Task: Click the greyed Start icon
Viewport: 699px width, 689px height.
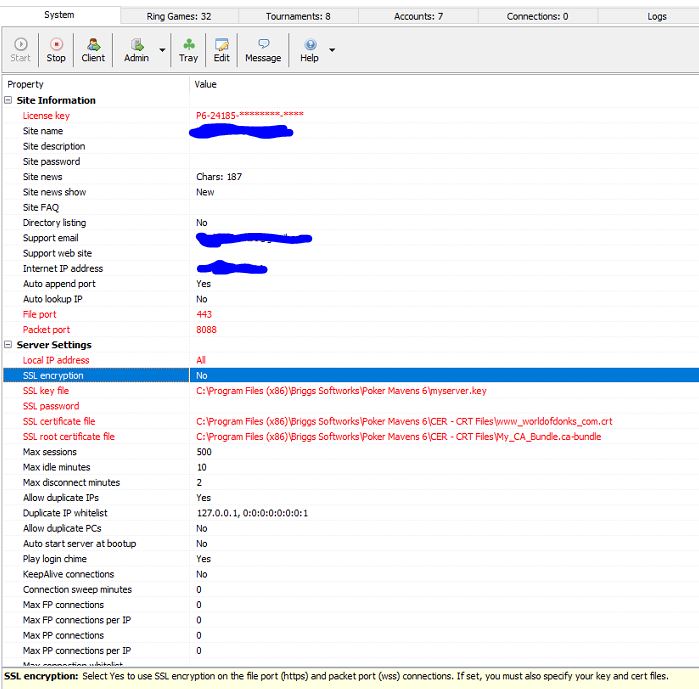Action: (x=20, y=49)
